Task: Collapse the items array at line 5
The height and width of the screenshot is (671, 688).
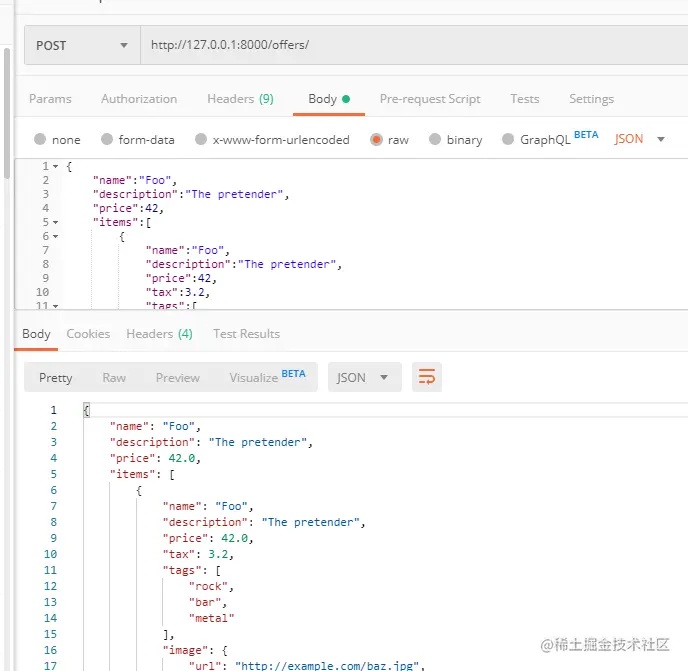Action: pos(56,222)
